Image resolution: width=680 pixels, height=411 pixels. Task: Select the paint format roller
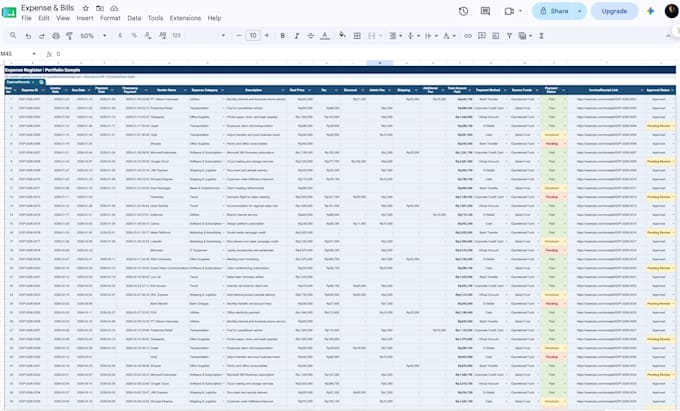tap(69, 36)
